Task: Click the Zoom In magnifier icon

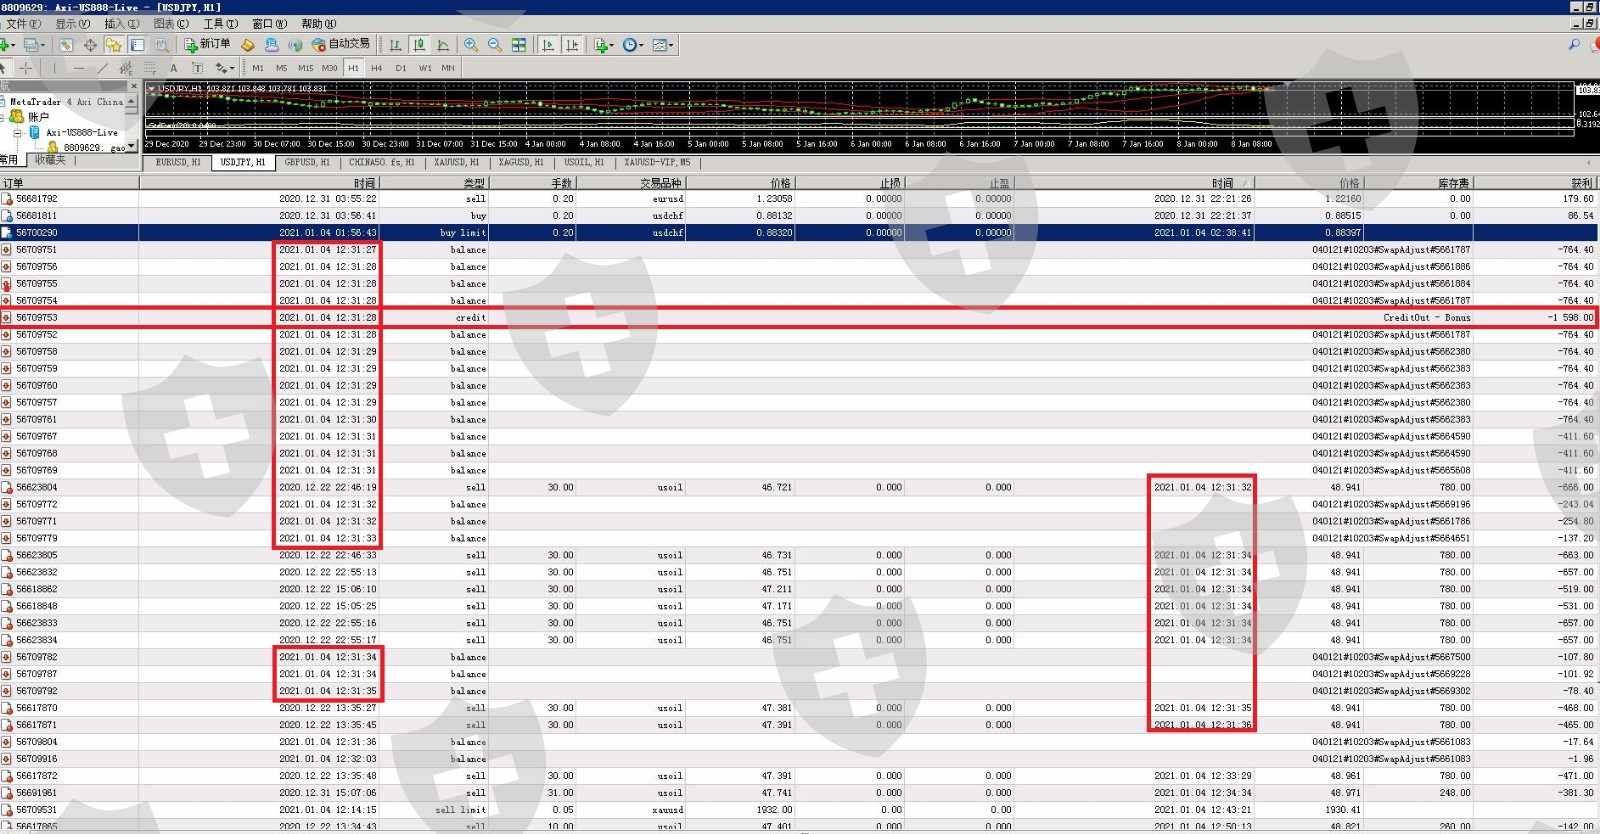Action: 470,45
